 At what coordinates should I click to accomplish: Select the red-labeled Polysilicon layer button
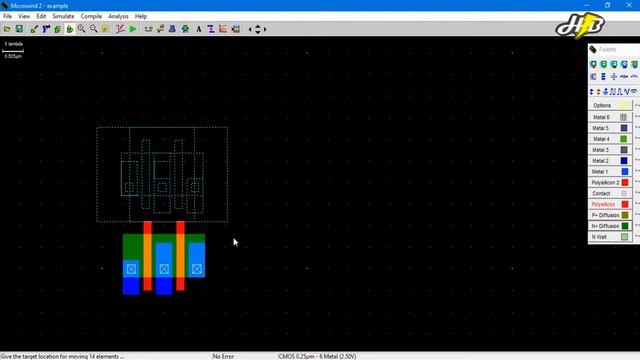(610, 204)
